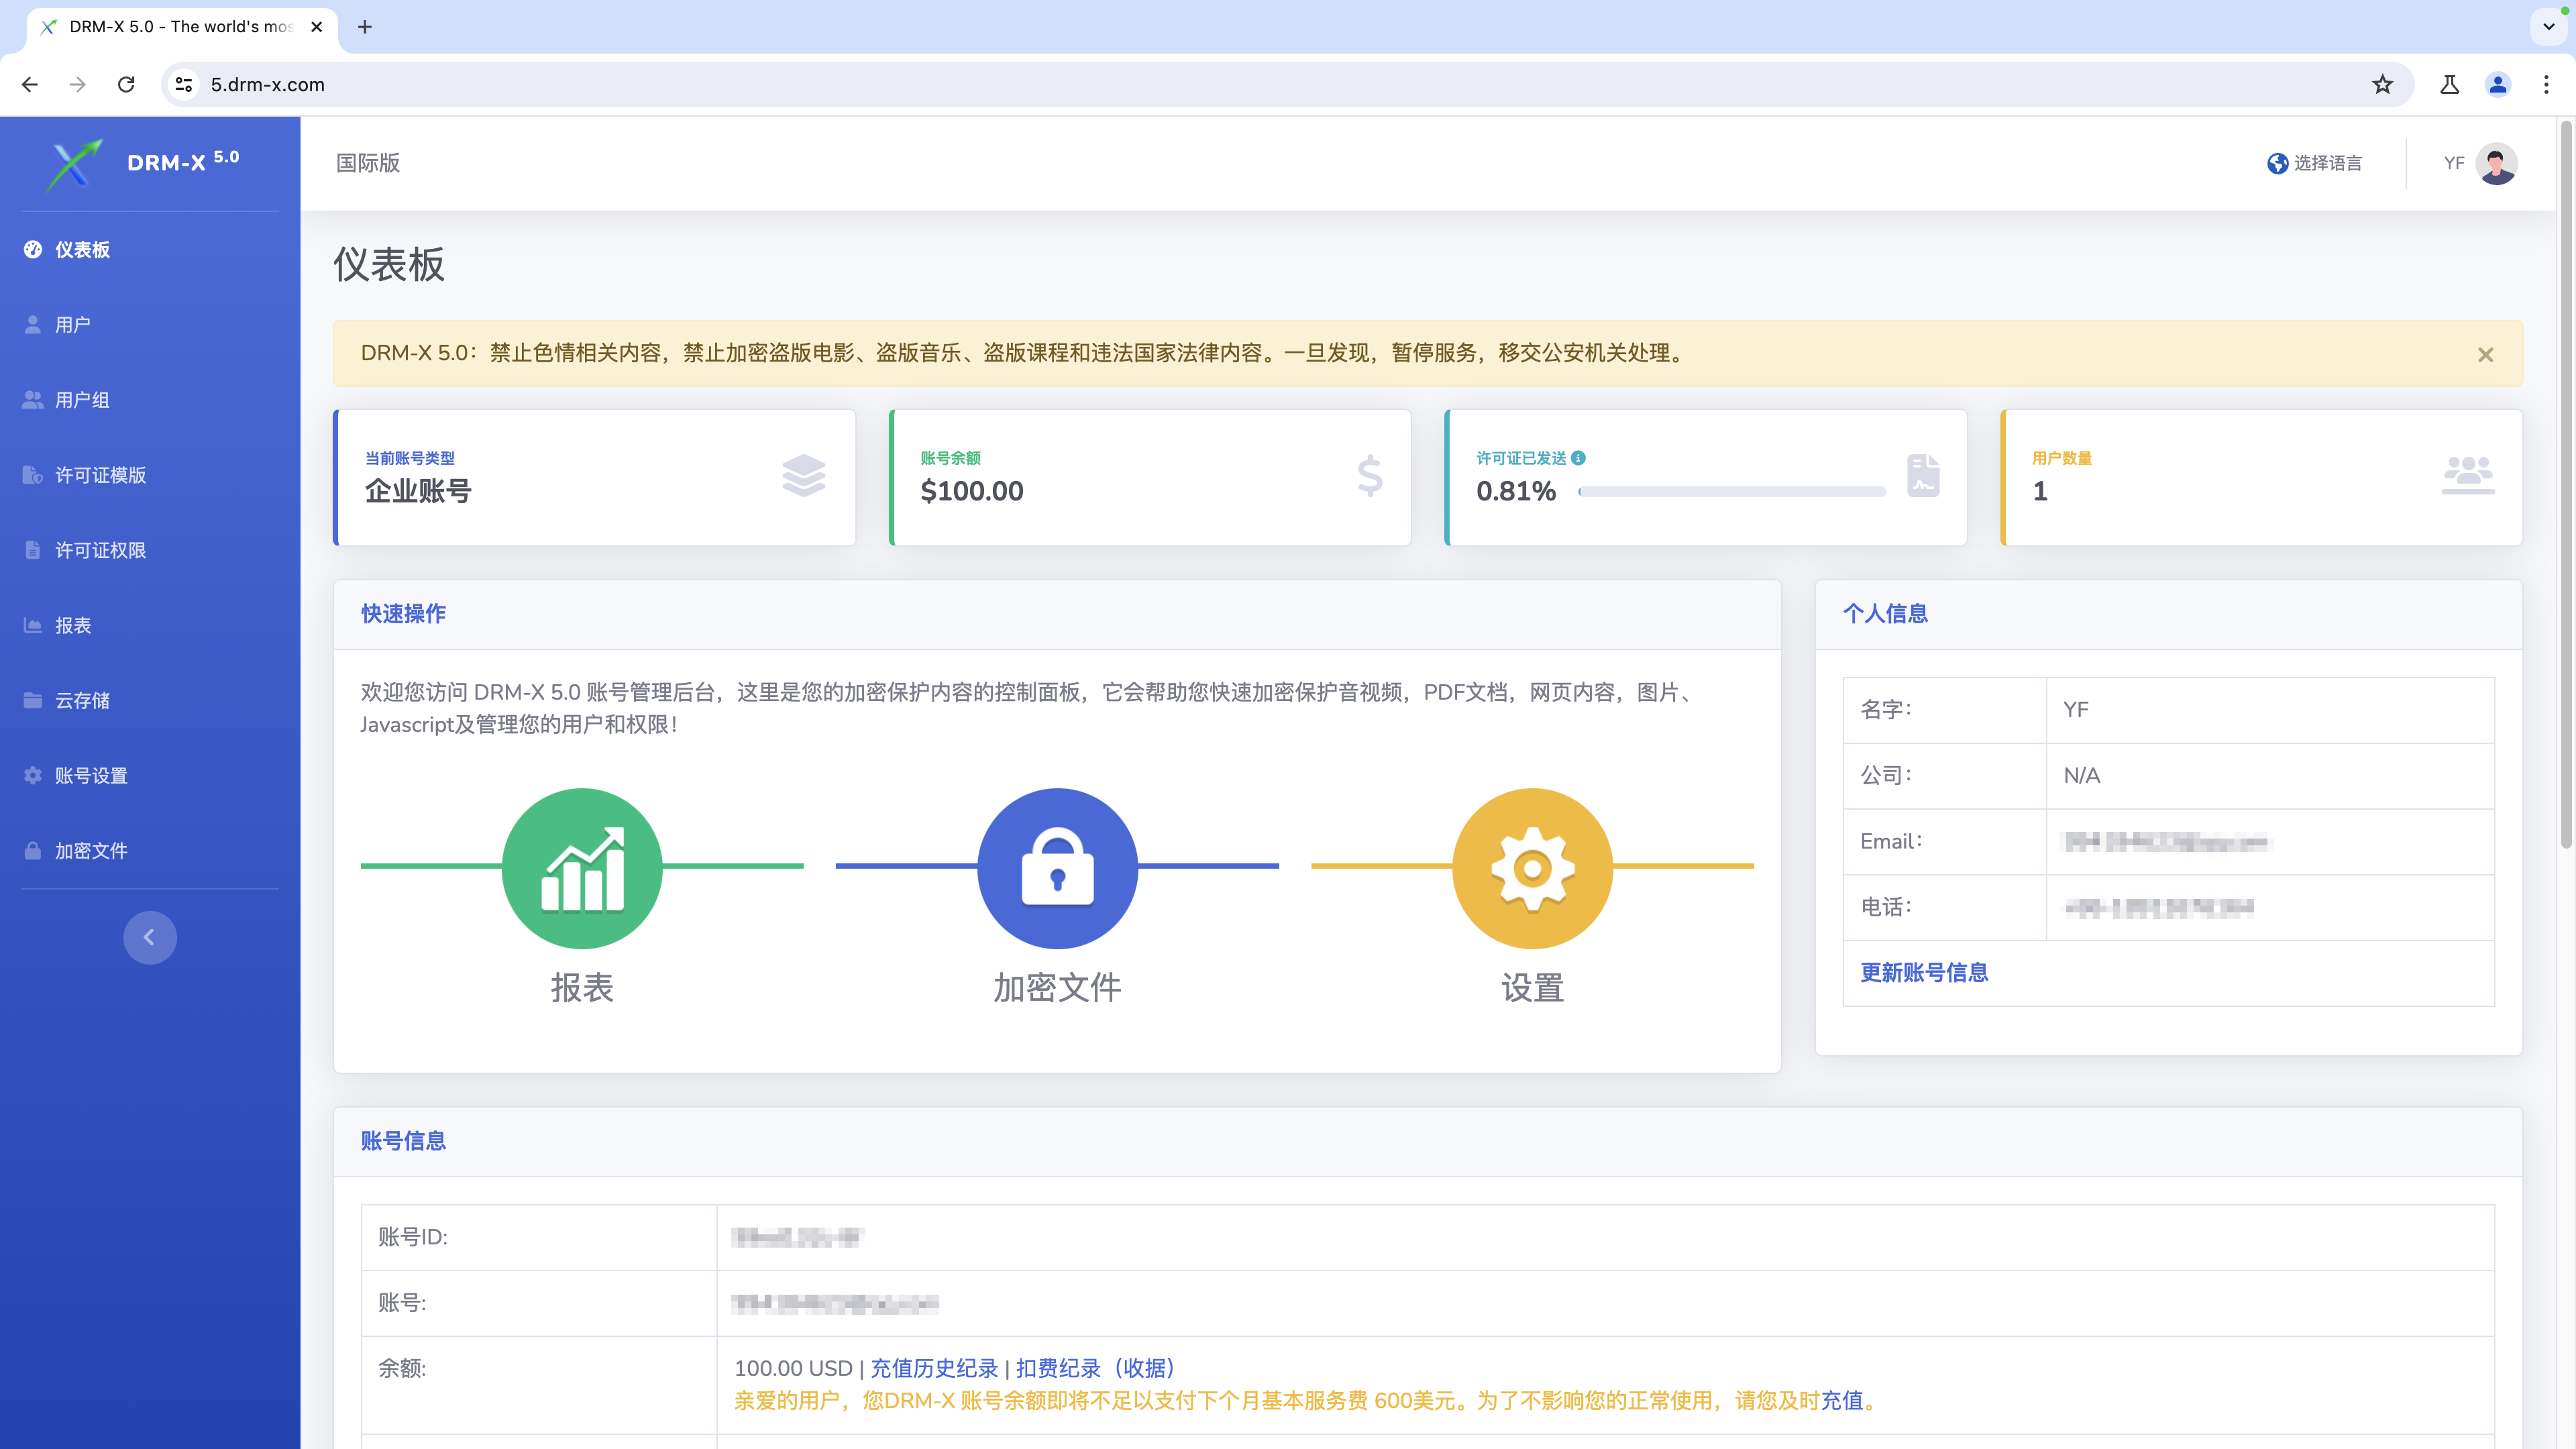The width and height of the screenshot is (2576, 1449).
Task: Open Chrome three-dot menu
Action: point(2546,85)
